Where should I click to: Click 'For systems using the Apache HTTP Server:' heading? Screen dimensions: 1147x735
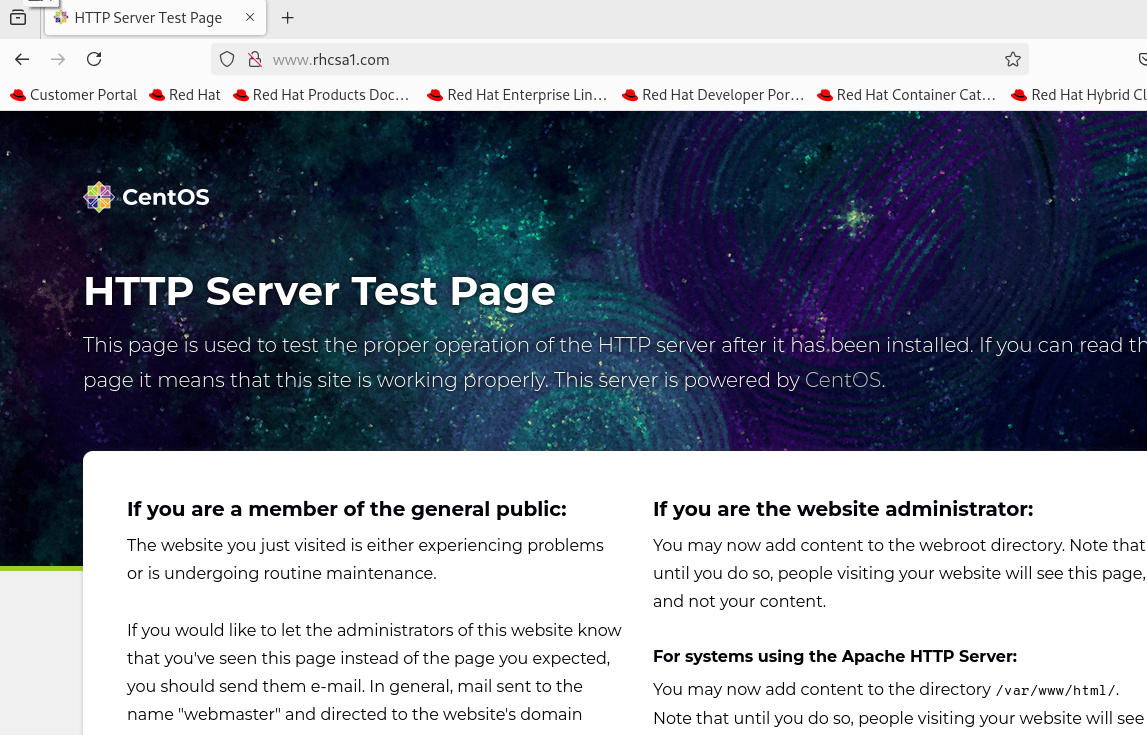pos(835,656)
